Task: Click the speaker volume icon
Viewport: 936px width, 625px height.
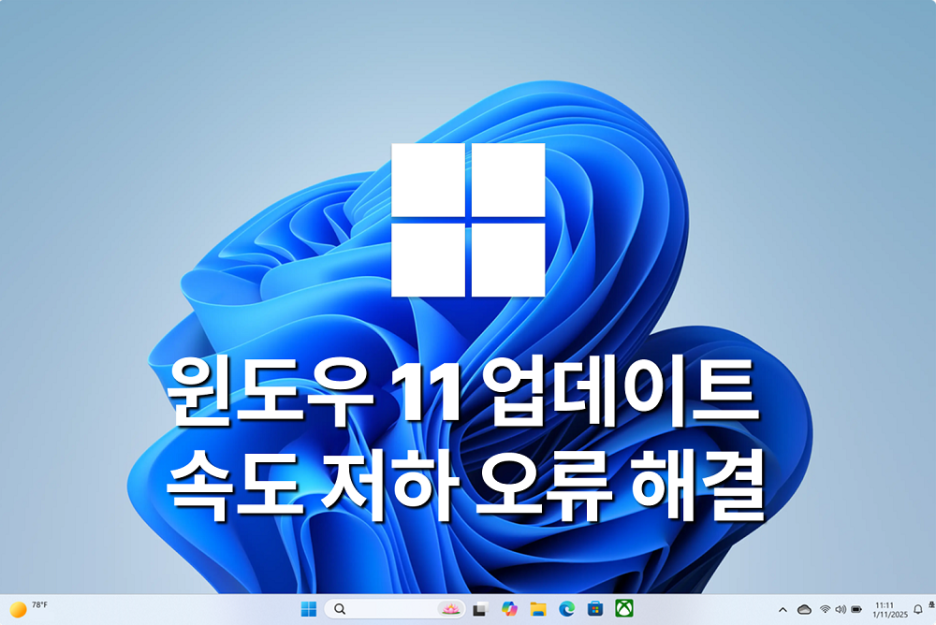Action: click(x=840, y=609)
